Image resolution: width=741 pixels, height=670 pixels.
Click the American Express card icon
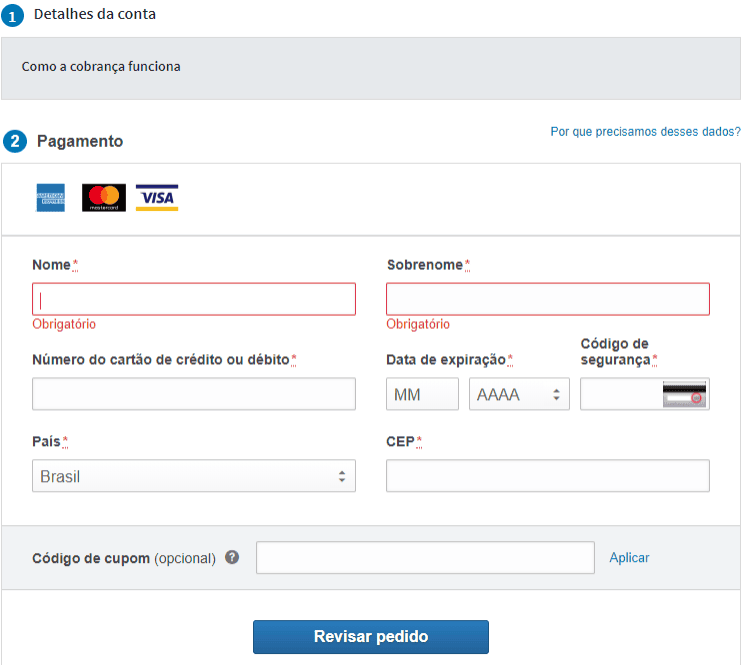tap(51, 198)
